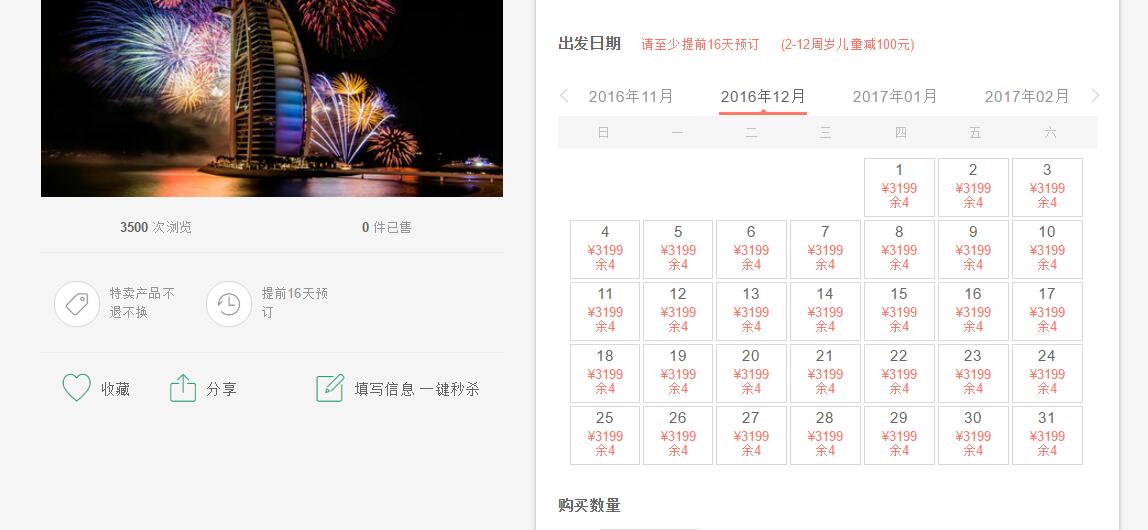Viewport: 1148px width, 530px height.
Task: Go to next months with right arrow
Action: 1095,96
